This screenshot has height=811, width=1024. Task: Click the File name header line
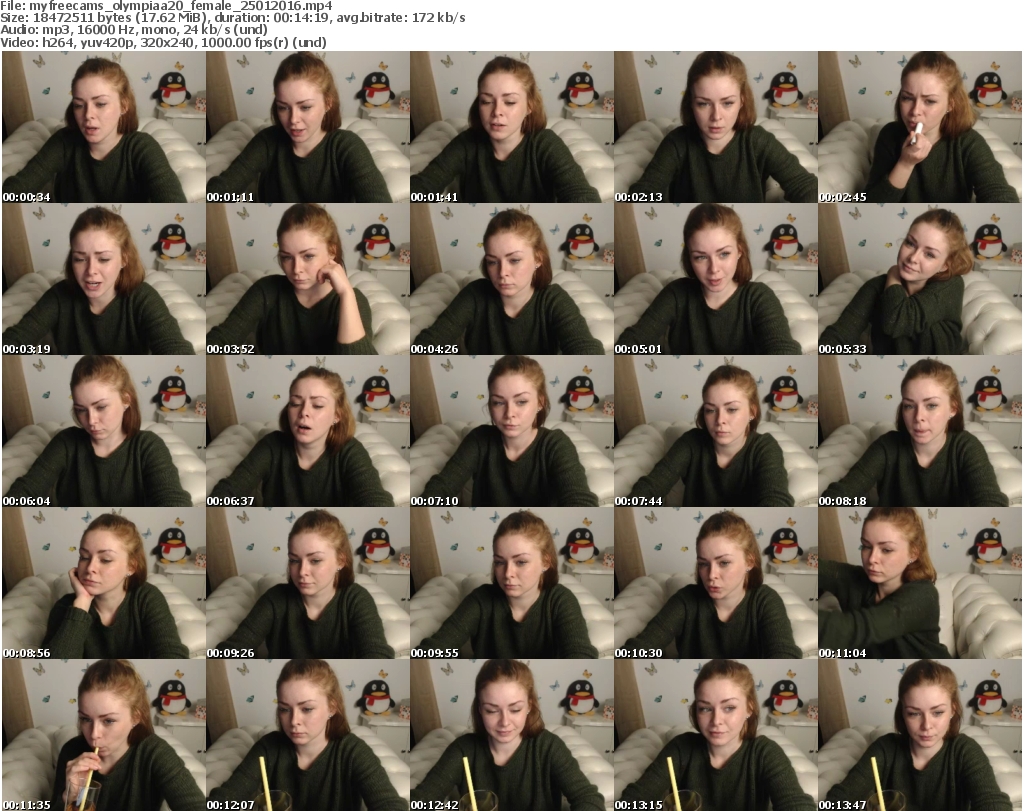(x=167, y=6)
